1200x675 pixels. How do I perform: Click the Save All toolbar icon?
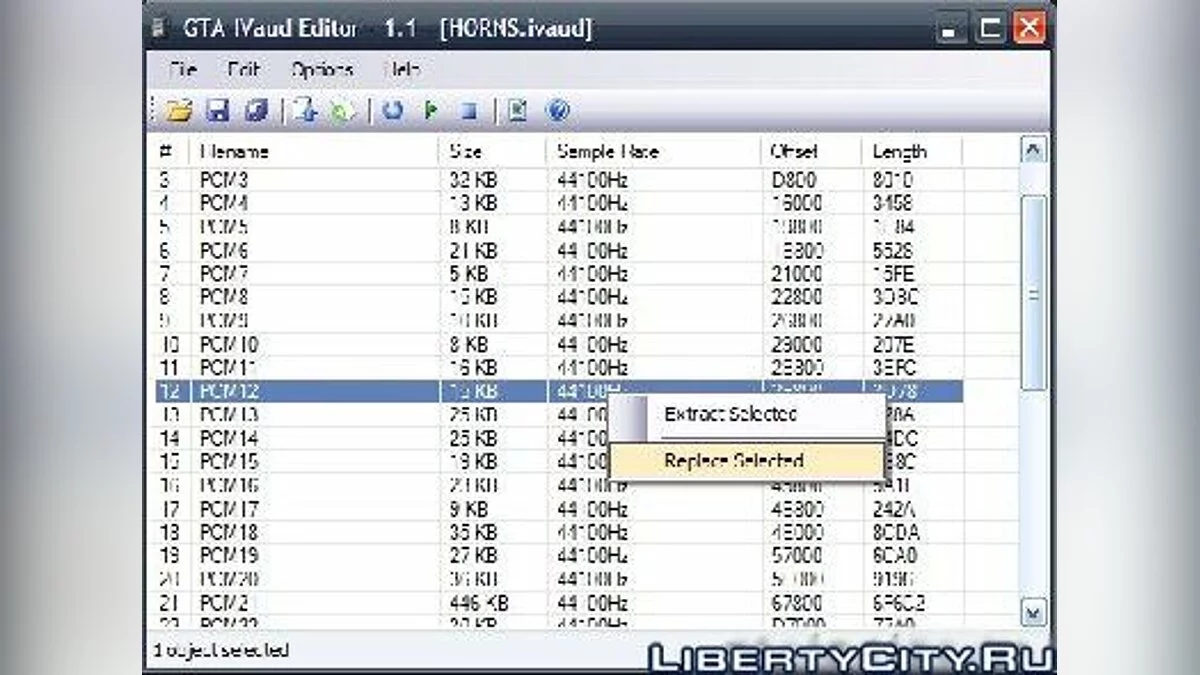[256, 111]
